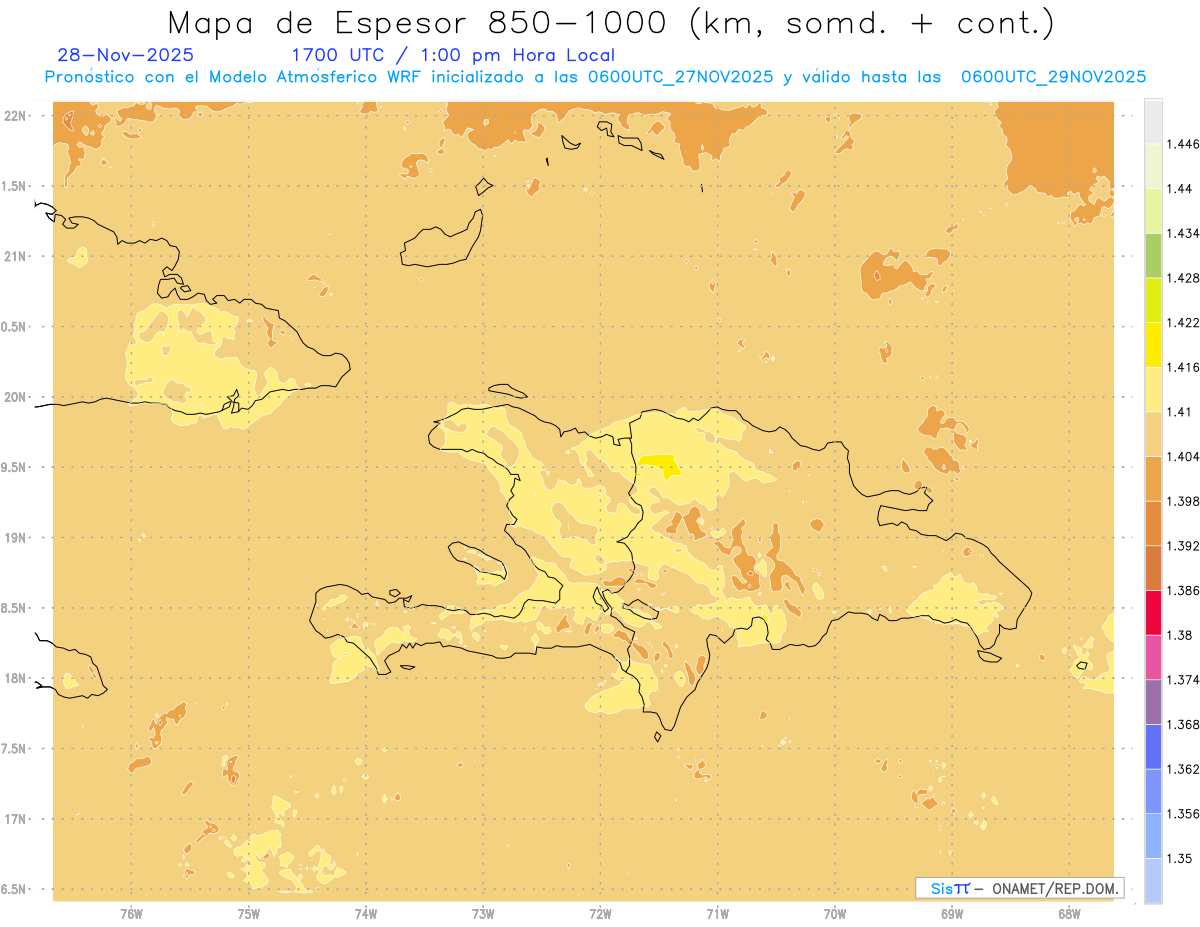Image resolution: width=1200 pixels, height=927 pixels.
Task: Click the 72W longitude axis label
Action: [x=600, y=913]
